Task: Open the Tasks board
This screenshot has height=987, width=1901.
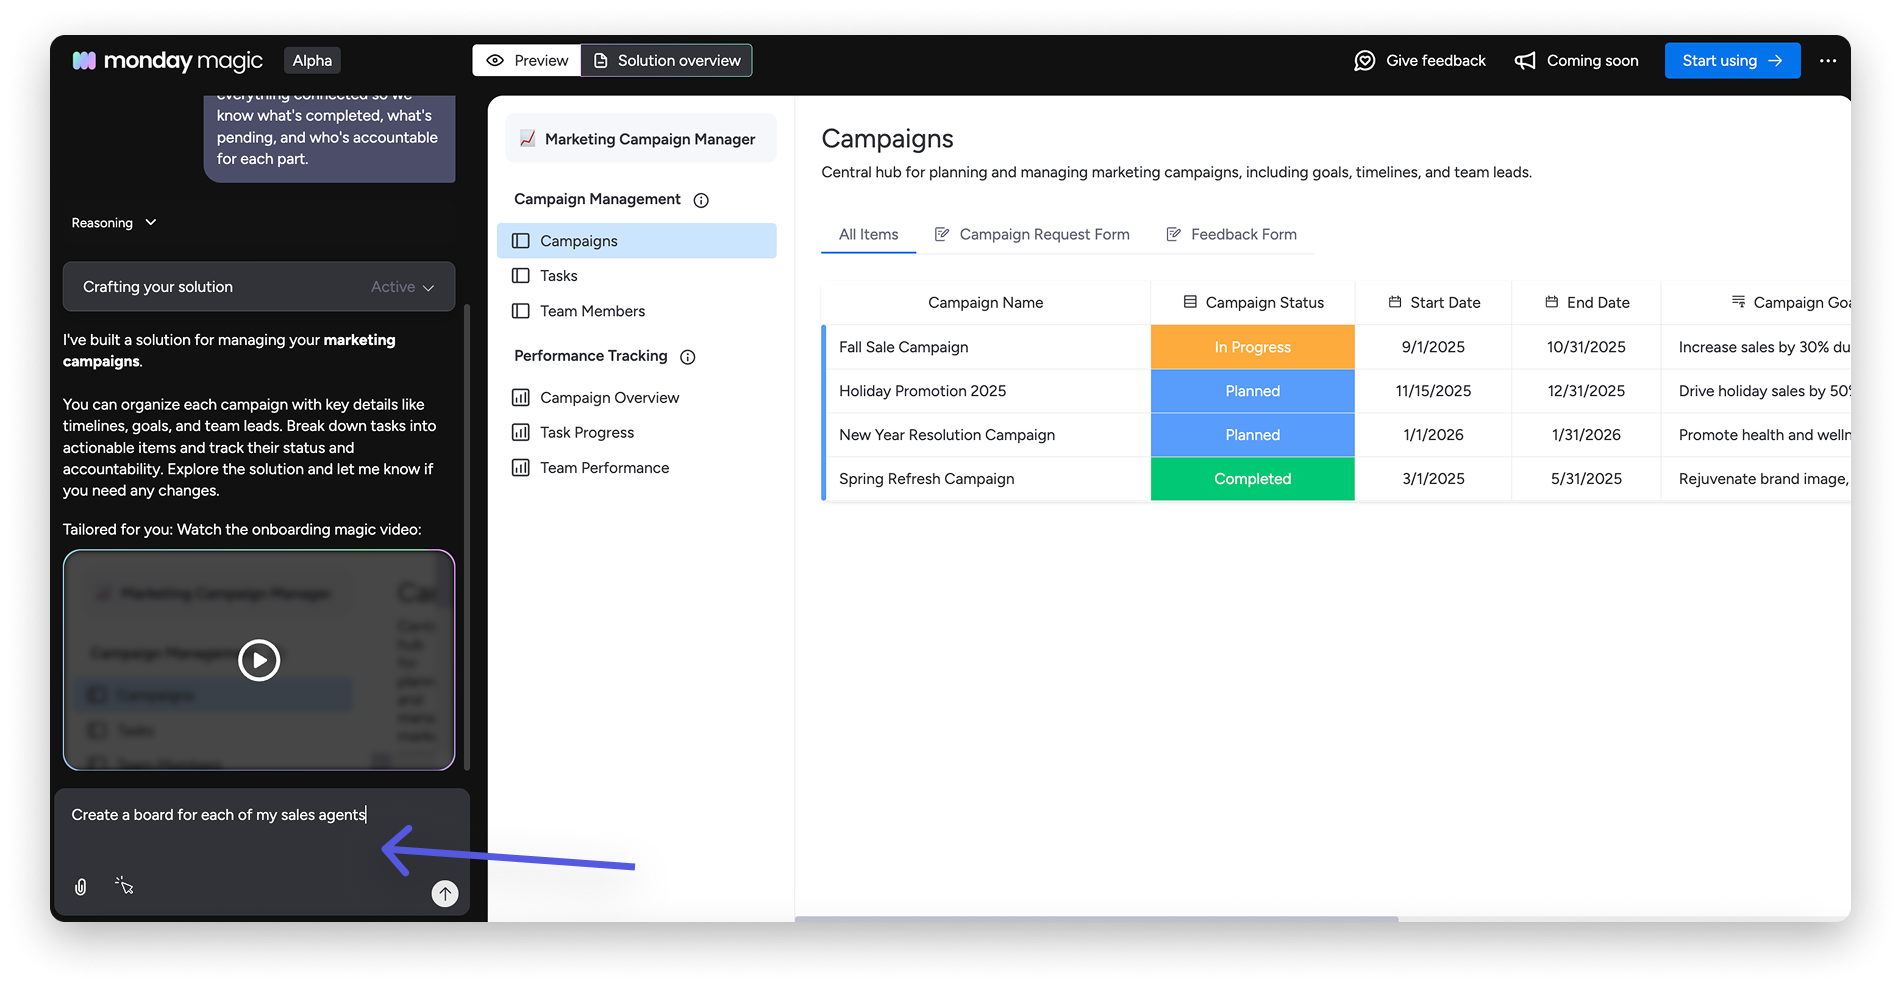Action: (636, 276)
